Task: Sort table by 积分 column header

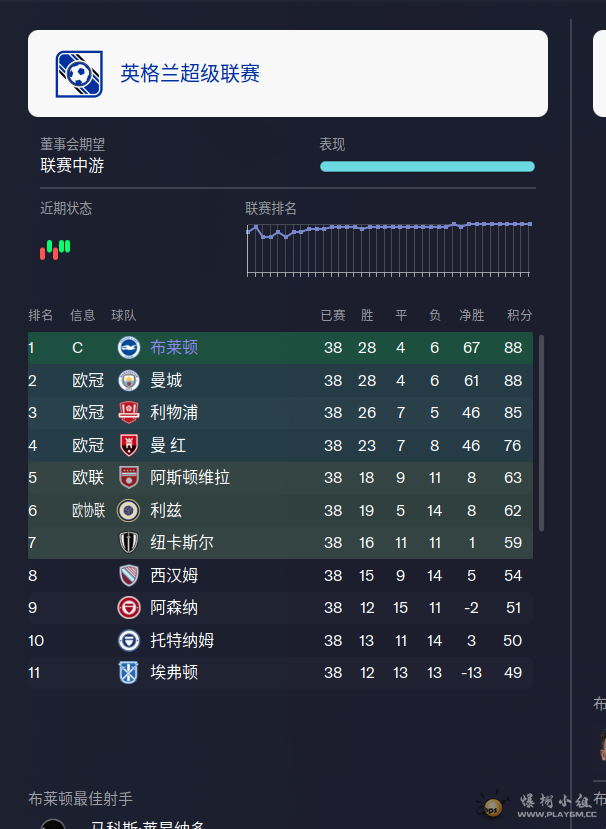Action: coord(519,316)
